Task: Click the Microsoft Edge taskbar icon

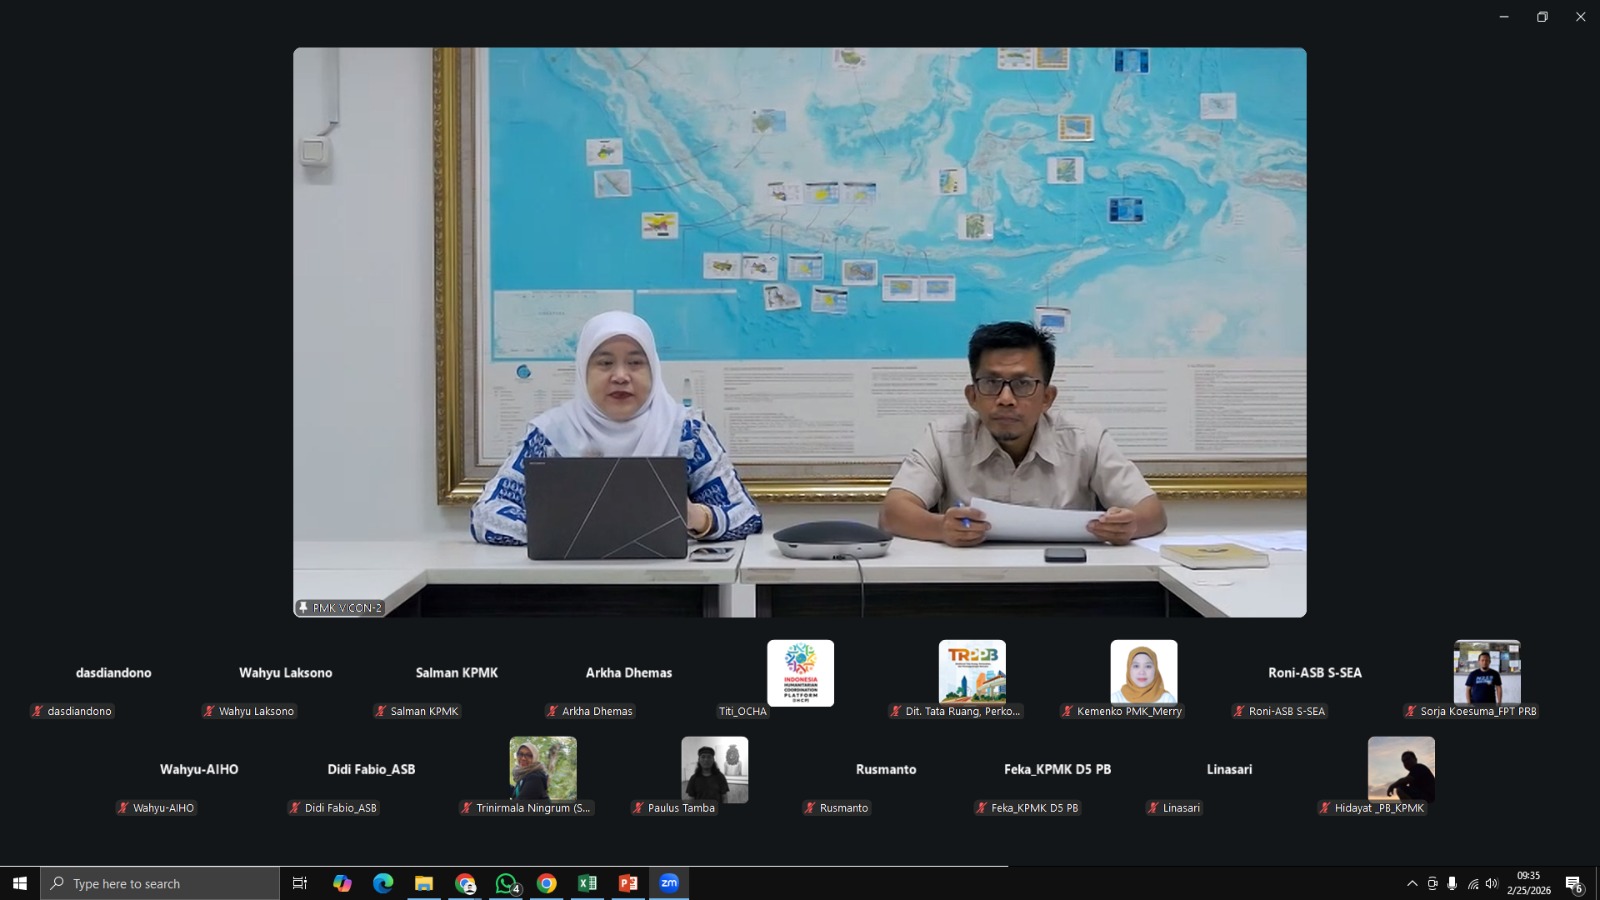Action: pos(383,883)
